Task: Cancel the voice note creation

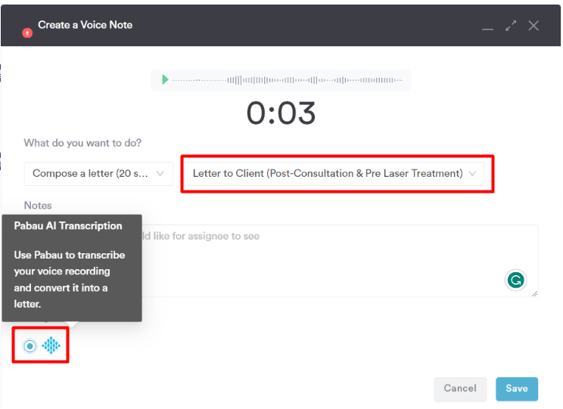Action: [x=460, y=389]
